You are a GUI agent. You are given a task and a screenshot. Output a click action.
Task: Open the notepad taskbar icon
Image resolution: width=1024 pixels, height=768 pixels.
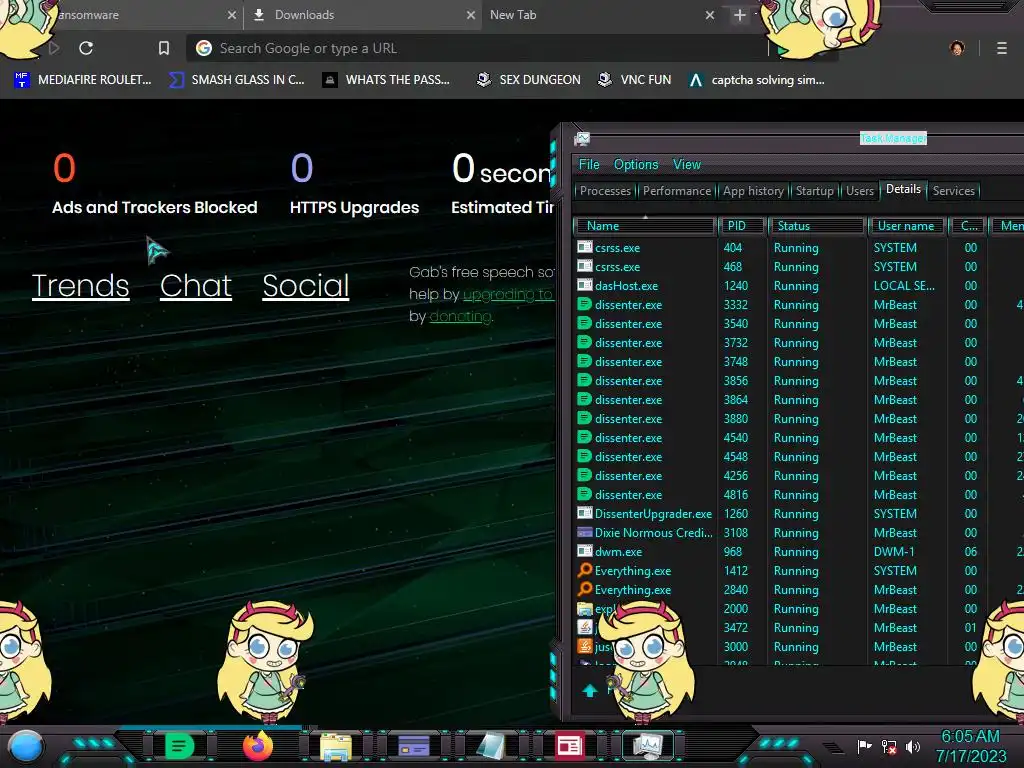(491, 746)
